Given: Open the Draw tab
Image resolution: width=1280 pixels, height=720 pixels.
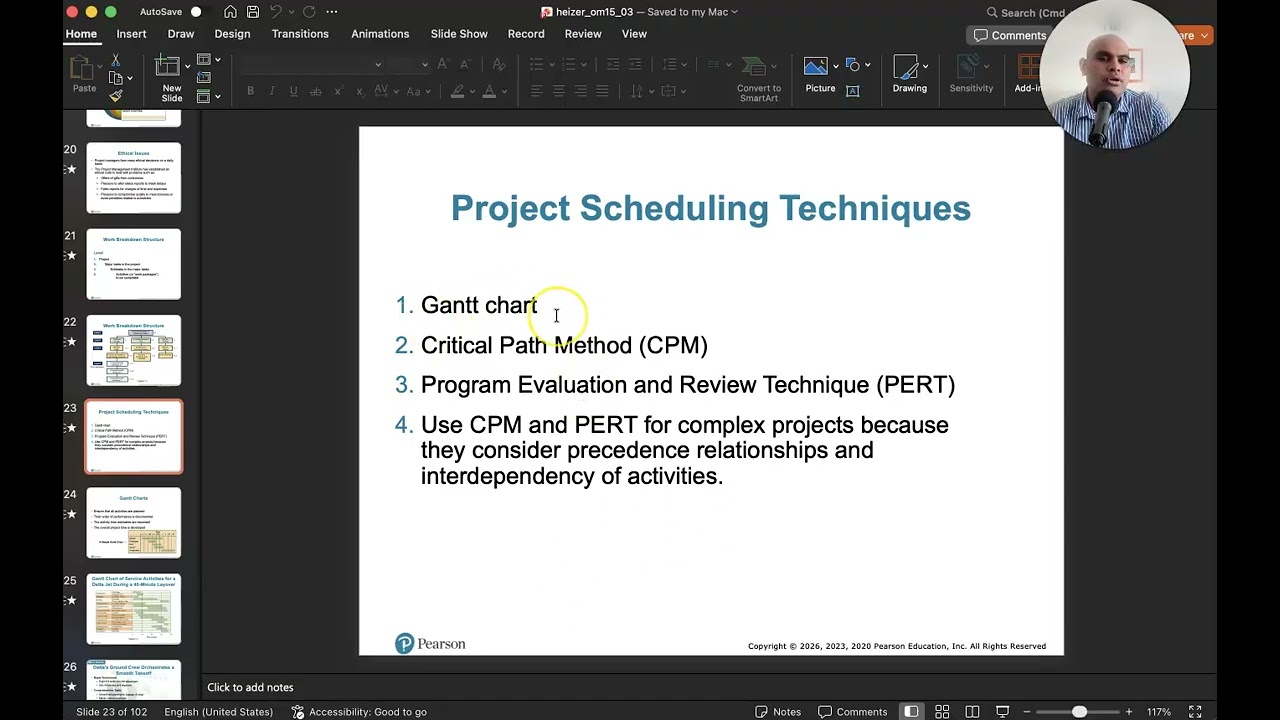Looking at the screenshot, I should 181,34.
